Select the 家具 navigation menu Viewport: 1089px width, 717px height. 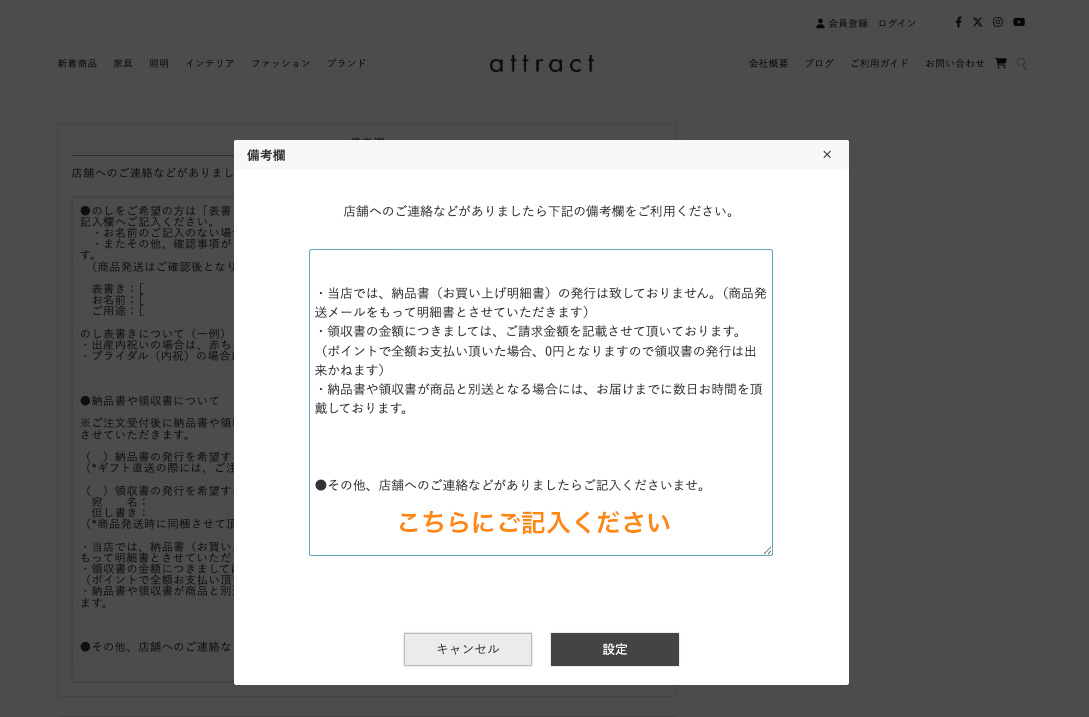click(122, 62)
